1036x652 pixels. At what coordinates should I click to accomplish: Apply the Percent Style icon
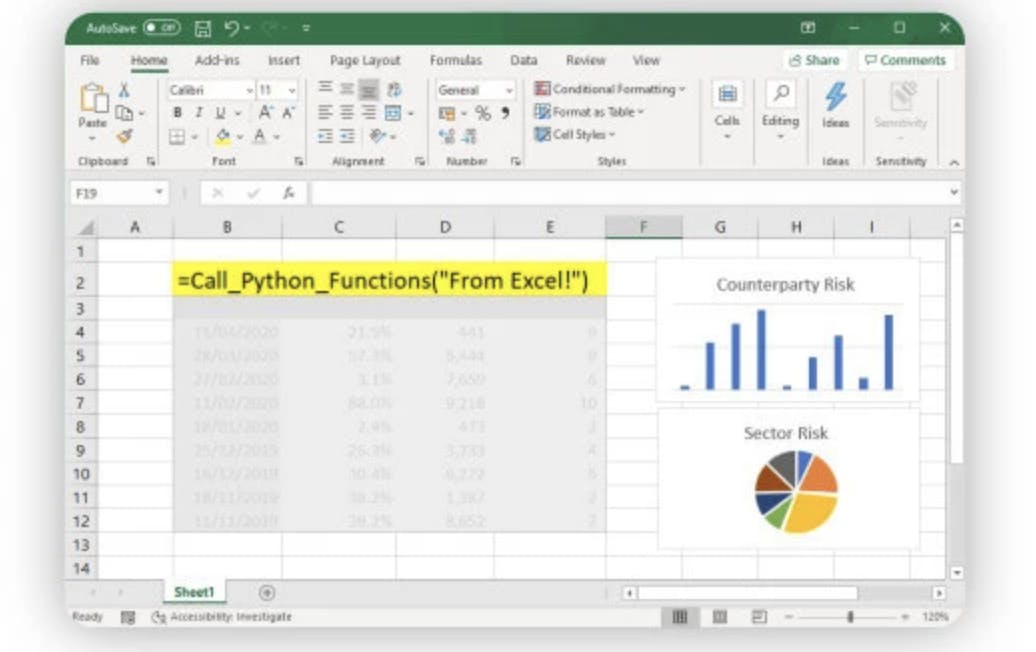pyautogui.click(x=481, y=111)
